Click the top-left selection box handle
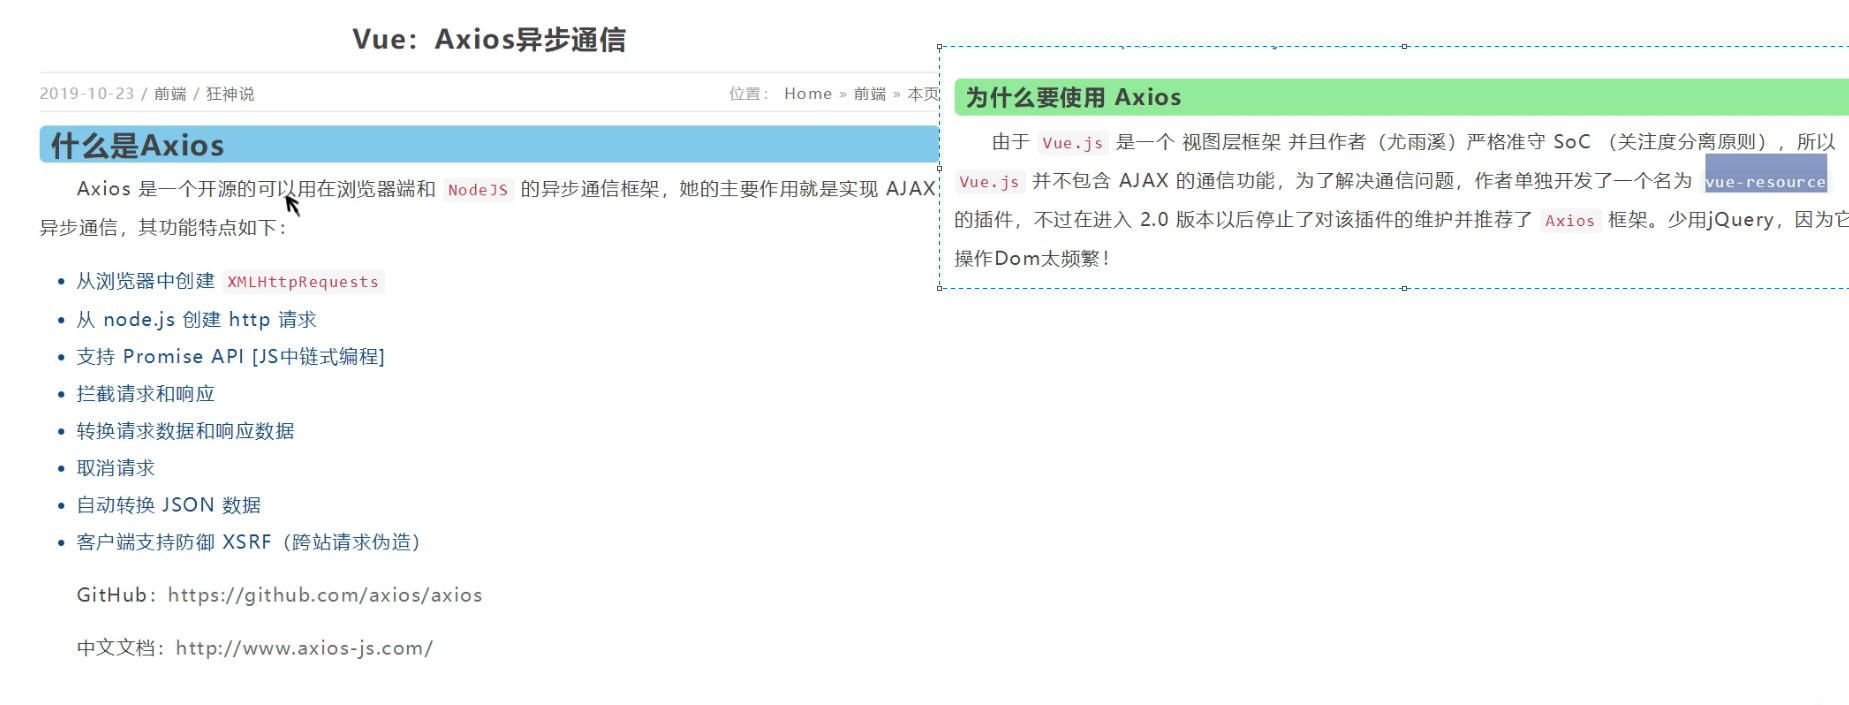This screenshot has height=705, width=1849. (940, 47)
